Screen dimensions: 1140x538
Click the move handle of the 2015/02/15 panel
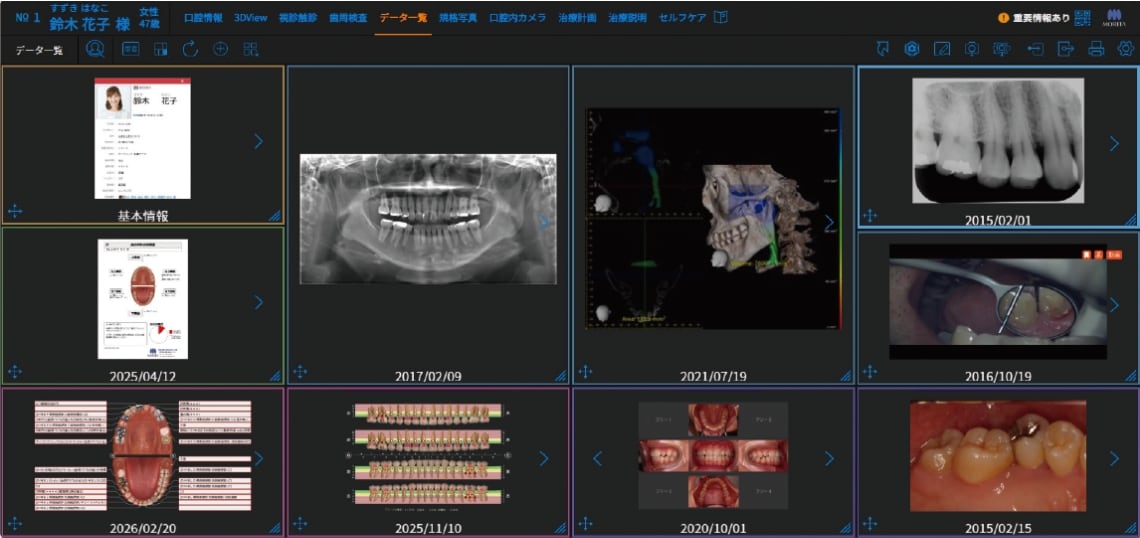point(870,523)
